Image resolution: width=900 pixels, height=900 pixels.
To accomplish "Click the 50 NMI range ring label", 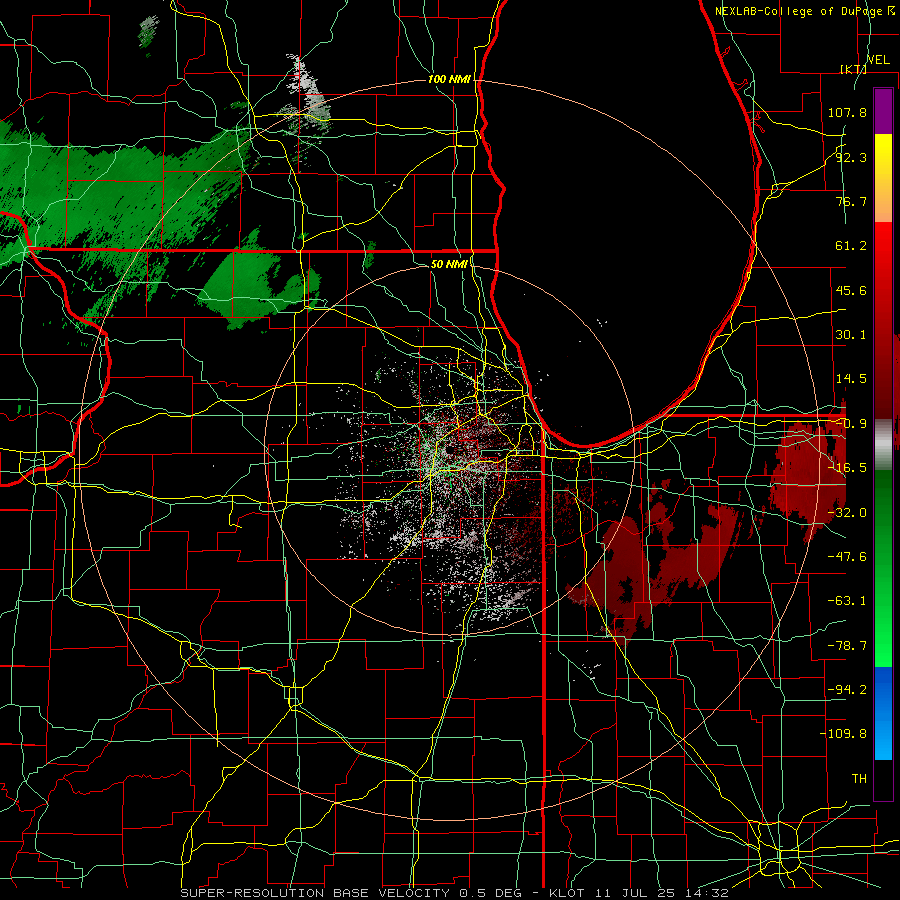I will [x=449, y=265].
